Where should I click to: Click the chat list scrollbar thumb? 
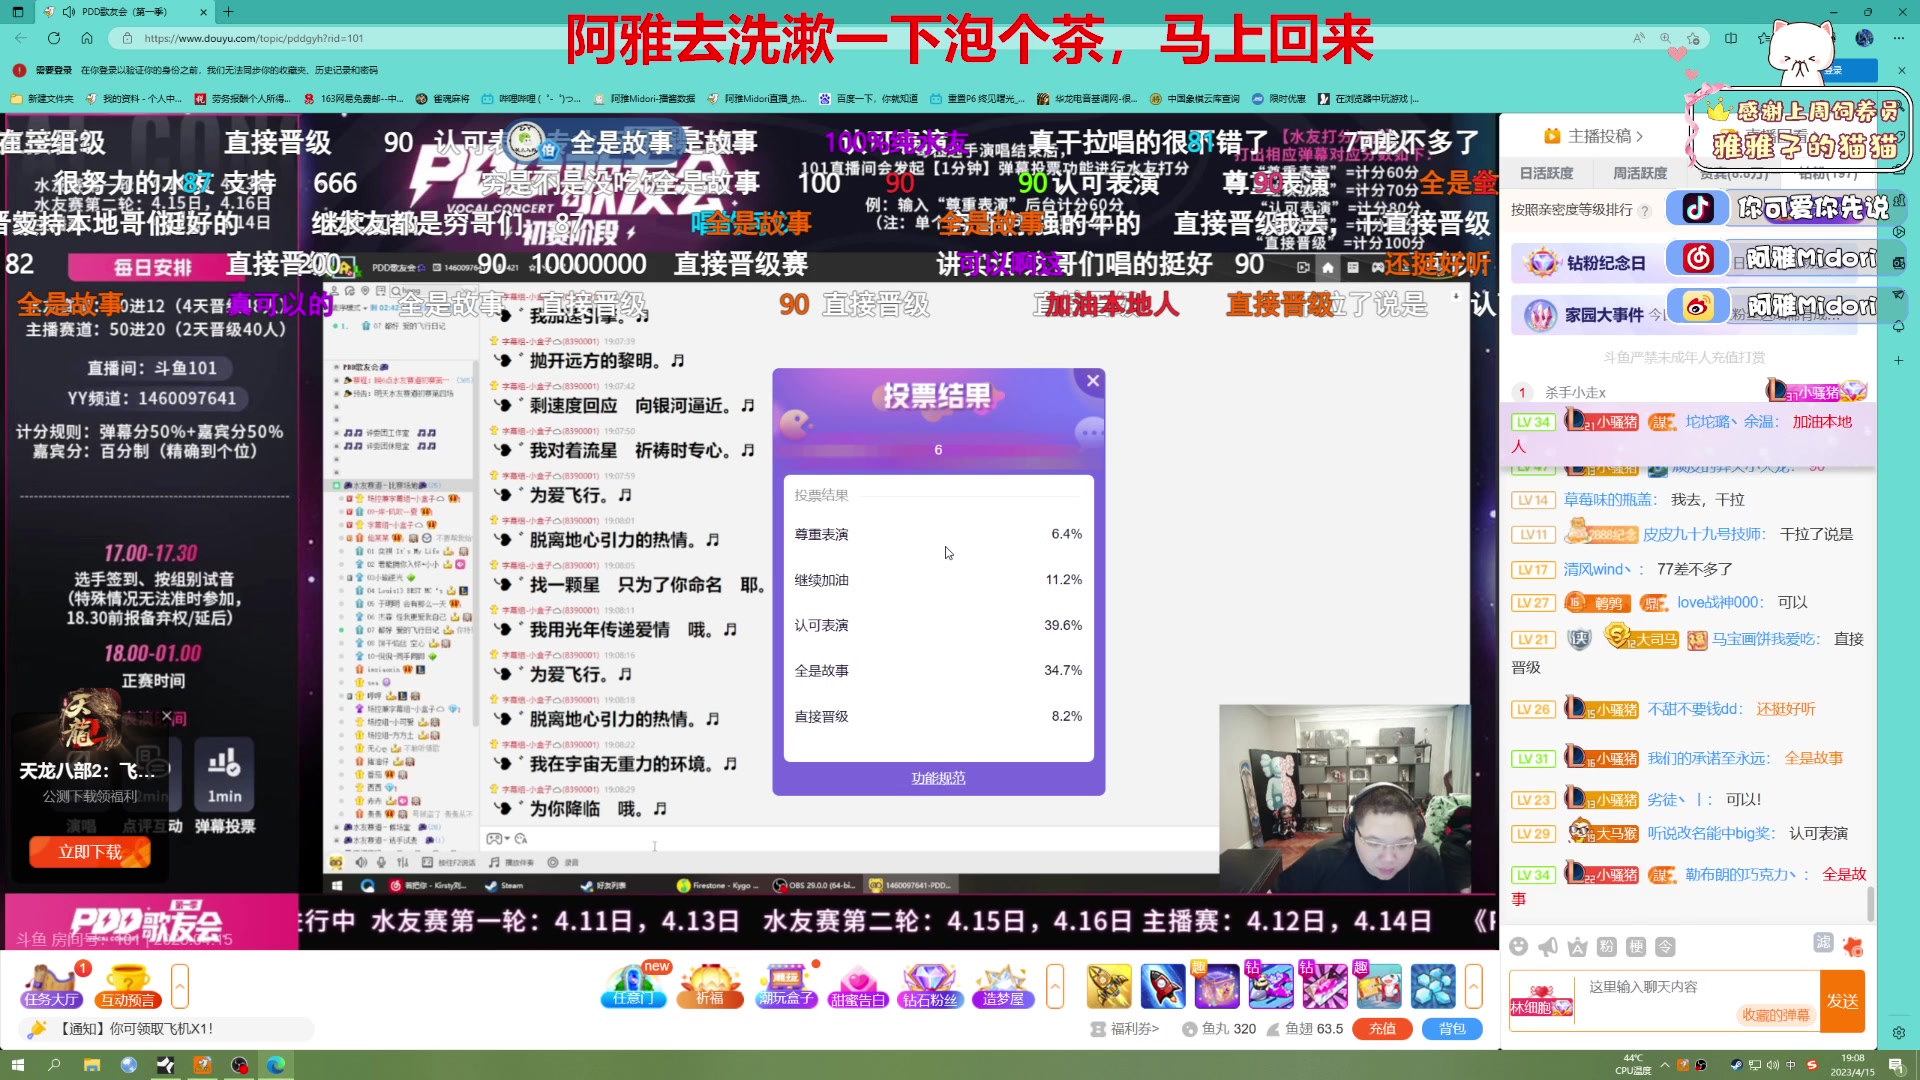1870,903
